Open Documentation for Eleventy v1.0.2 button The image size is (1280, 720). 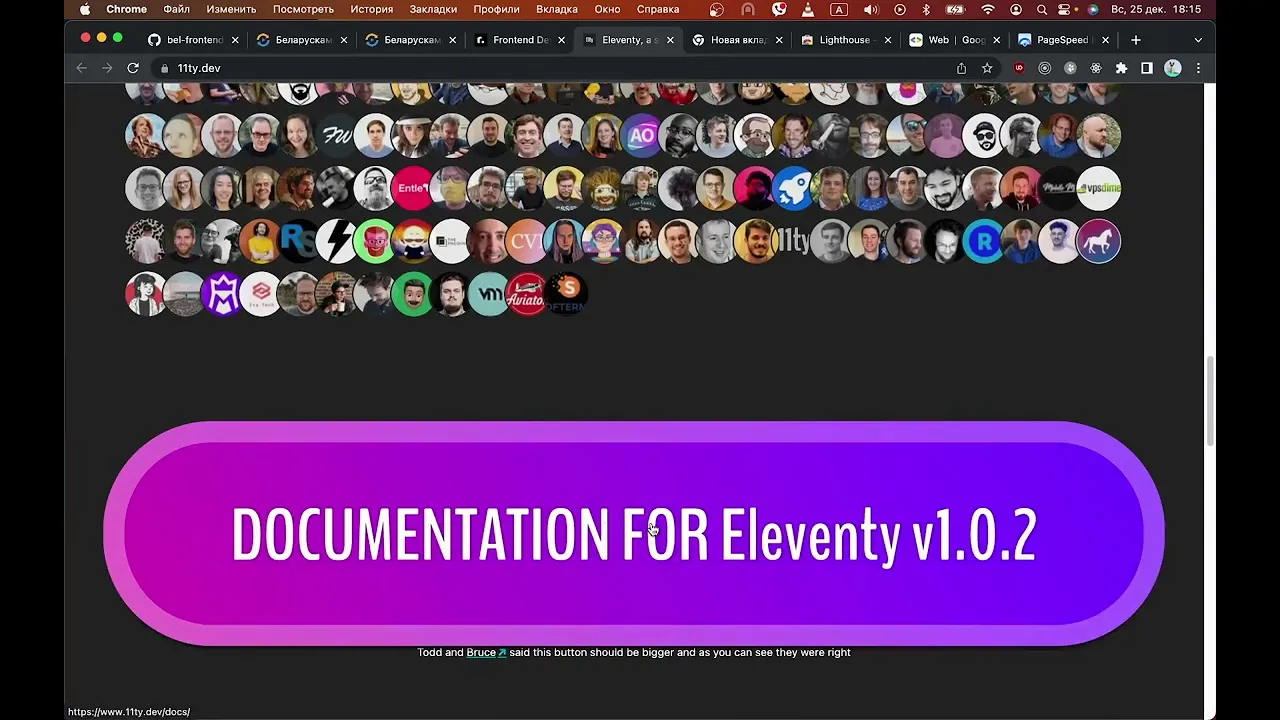click(634, 534)
